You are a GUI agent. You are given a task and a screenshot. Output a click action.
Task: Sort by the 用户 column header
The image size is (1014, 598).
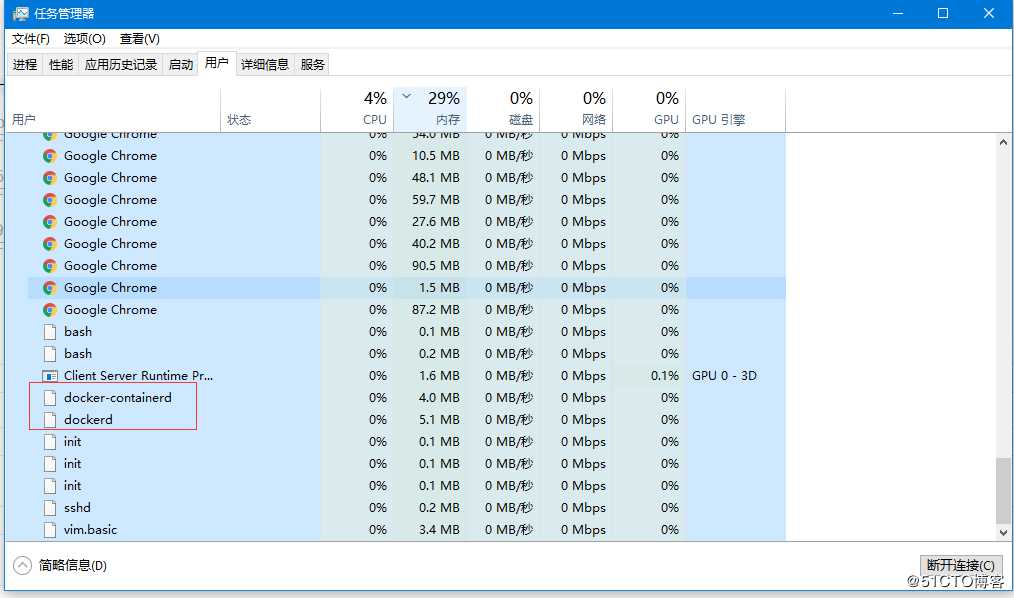[x=113, y=110]
